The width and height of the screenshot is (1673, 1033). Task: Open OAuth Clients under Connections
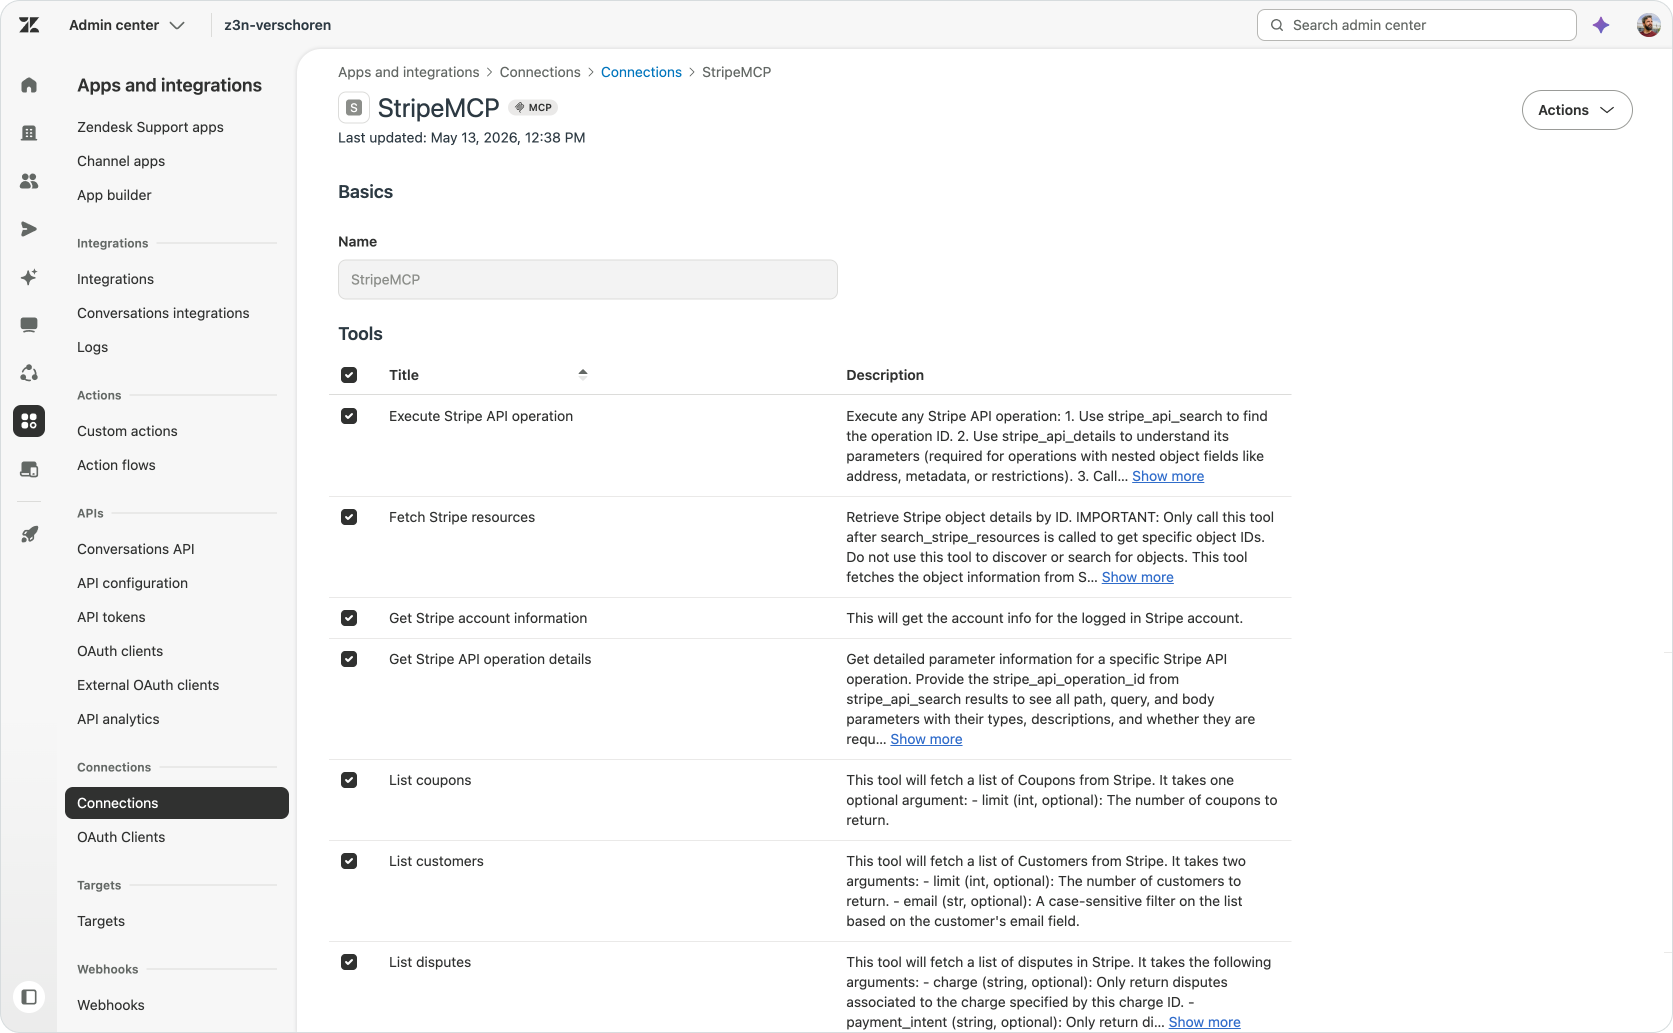[121, 837]
